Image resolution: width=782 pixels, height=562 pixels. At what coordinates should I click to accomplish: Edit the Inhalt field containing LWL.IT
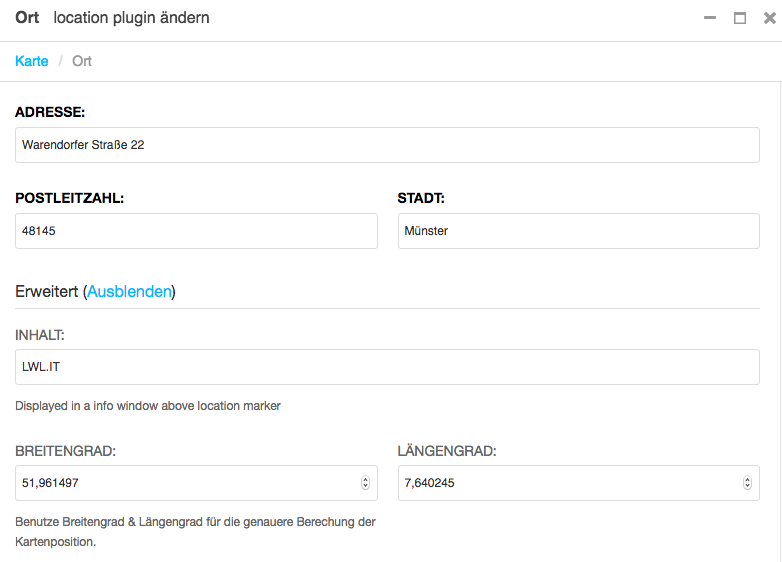click(387, 367)
